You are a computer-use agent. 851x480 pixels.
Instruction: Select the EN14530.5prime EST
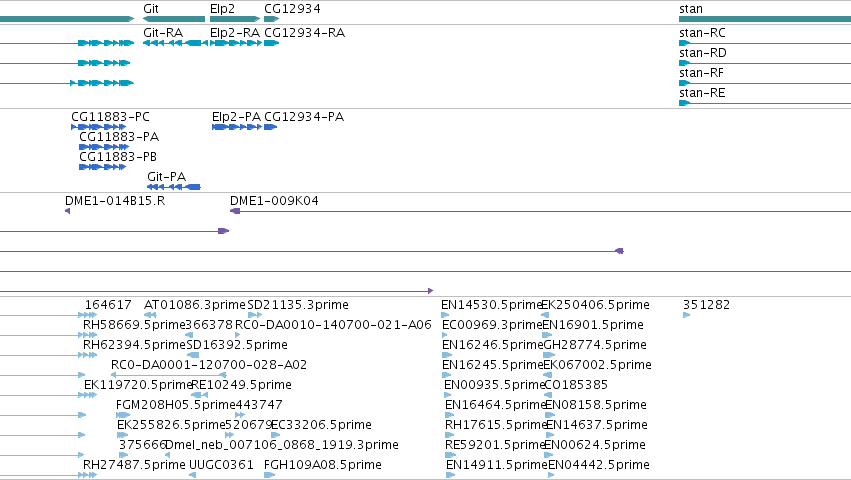(492, 305)
